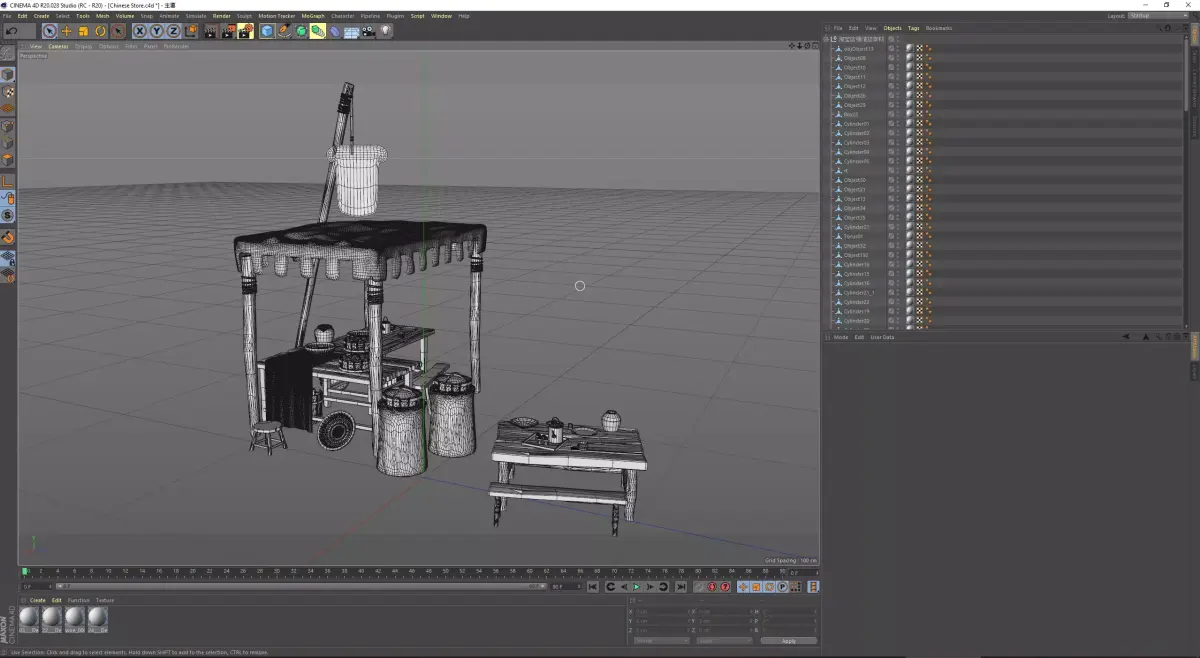The width and height of the screenshot is (1200, 658).
Task: Enable automatic keyframe recording
Action: (x=725, y=587)
